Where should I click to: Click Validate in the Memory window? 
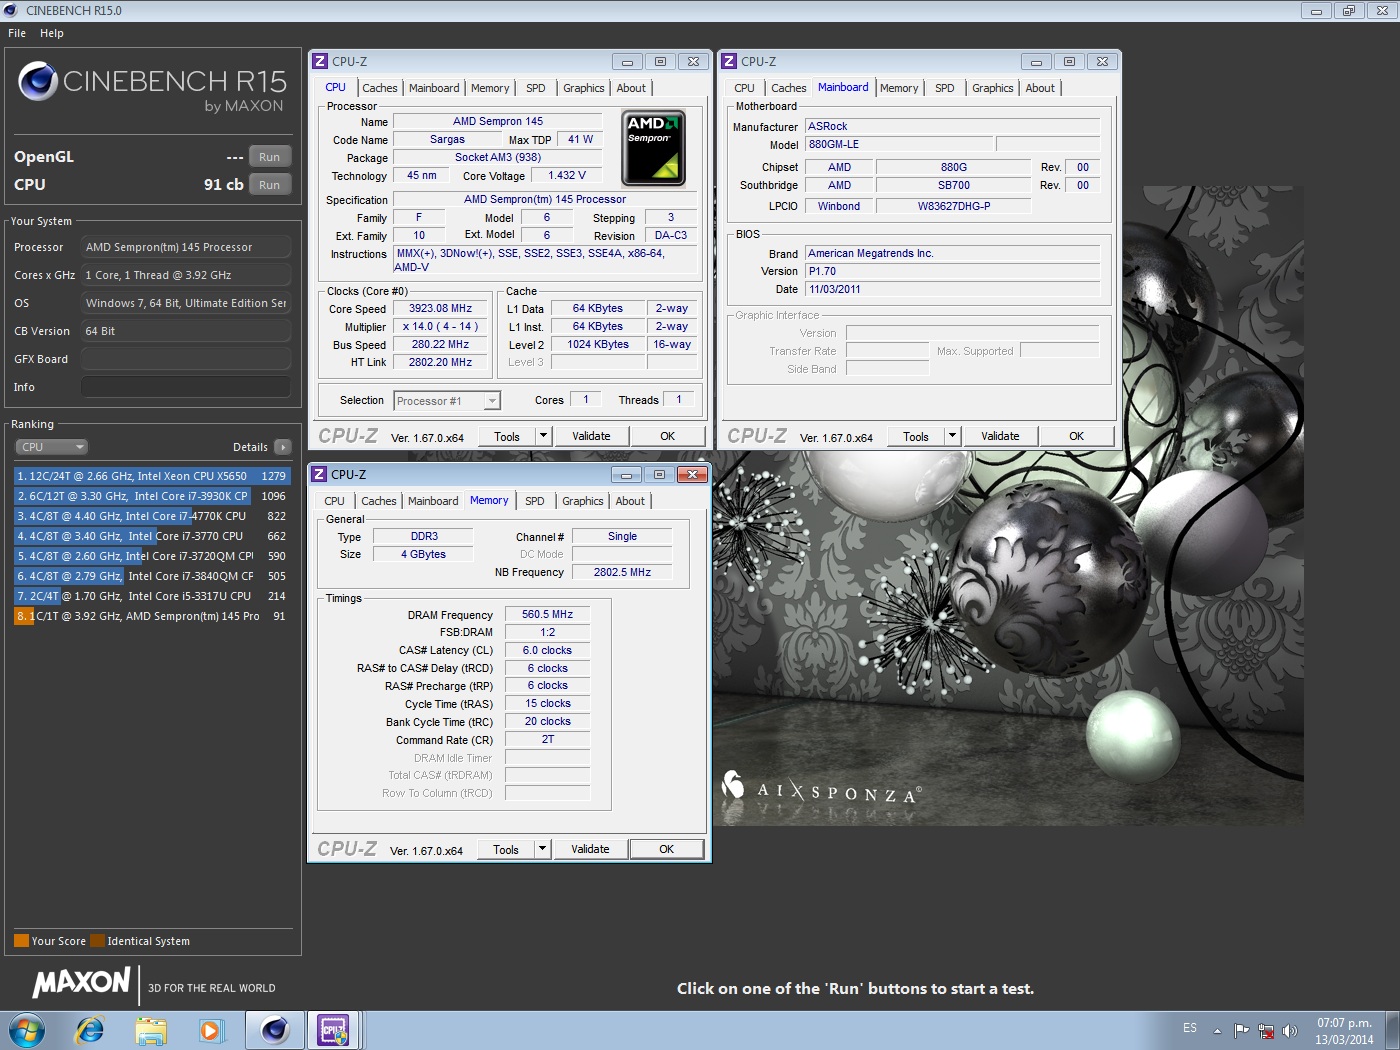point(590,849)
